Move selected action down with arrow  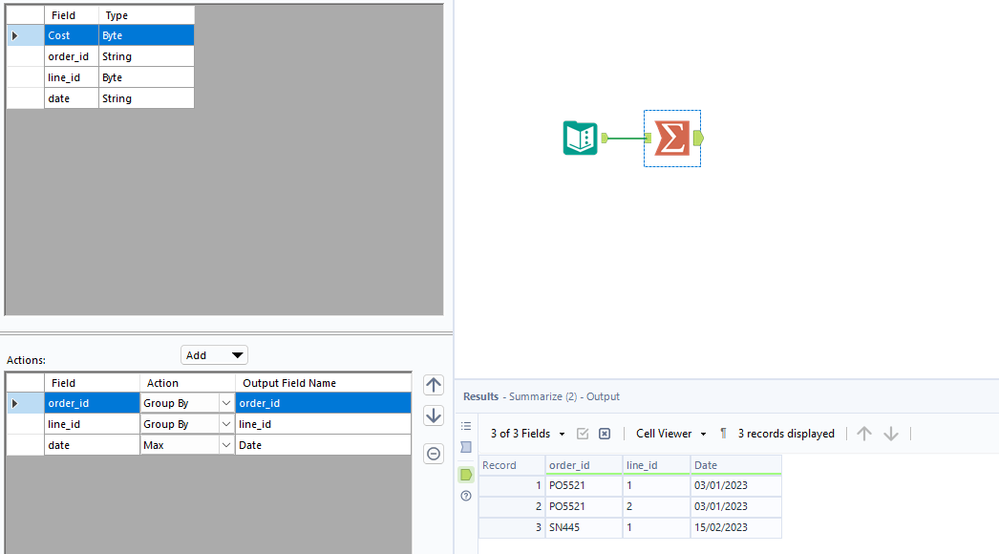[x=433, y=416]
